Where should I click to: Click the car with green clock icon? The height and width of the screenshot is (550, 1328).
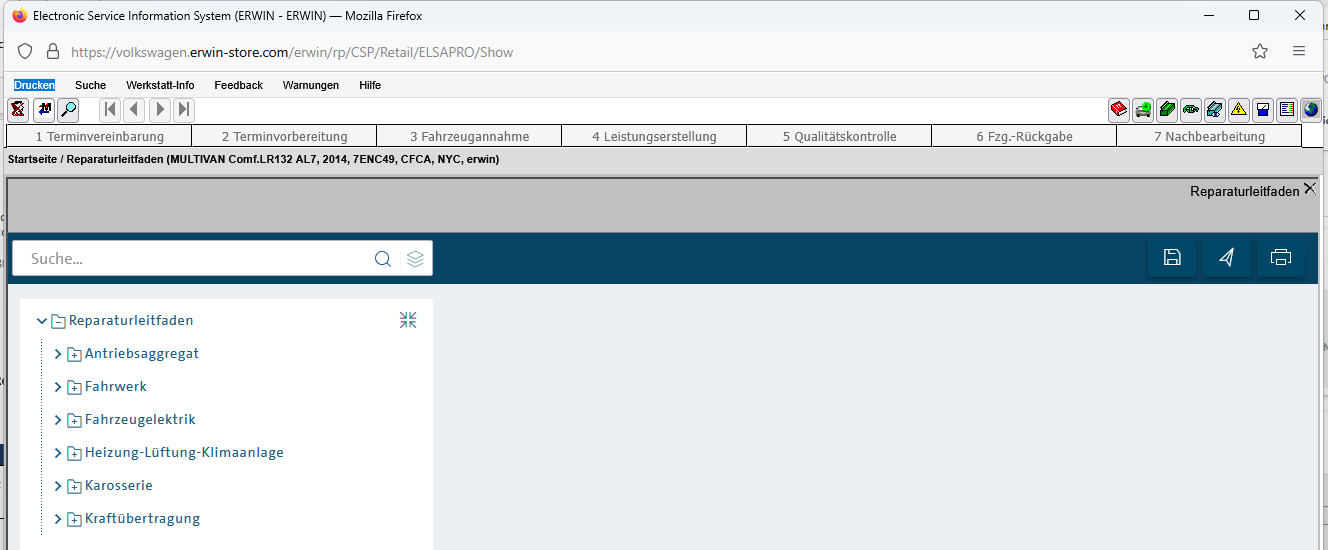tap(1143, 110)
